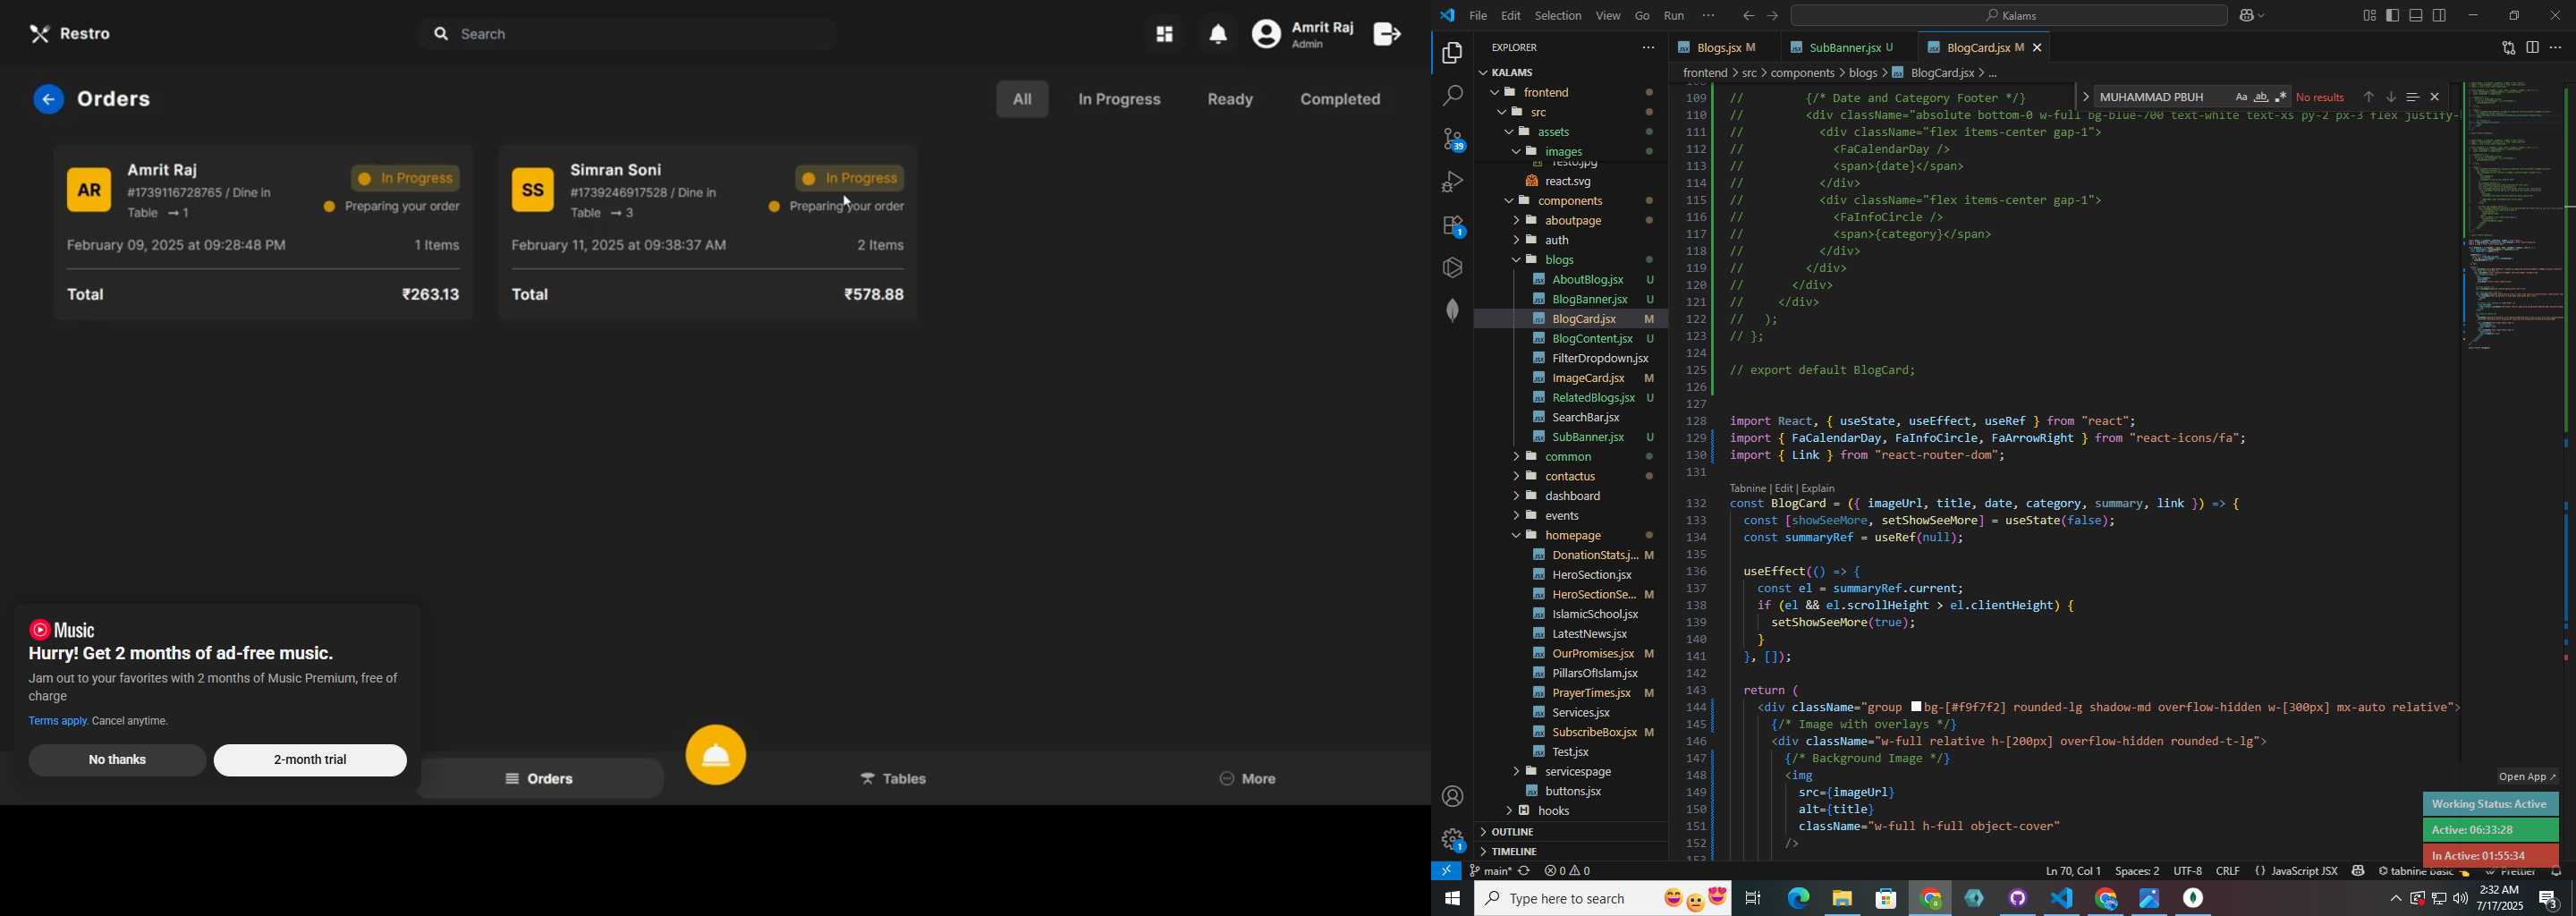
Task: Open File Explorer from Windows taskbar
Action: (1842, 899)
